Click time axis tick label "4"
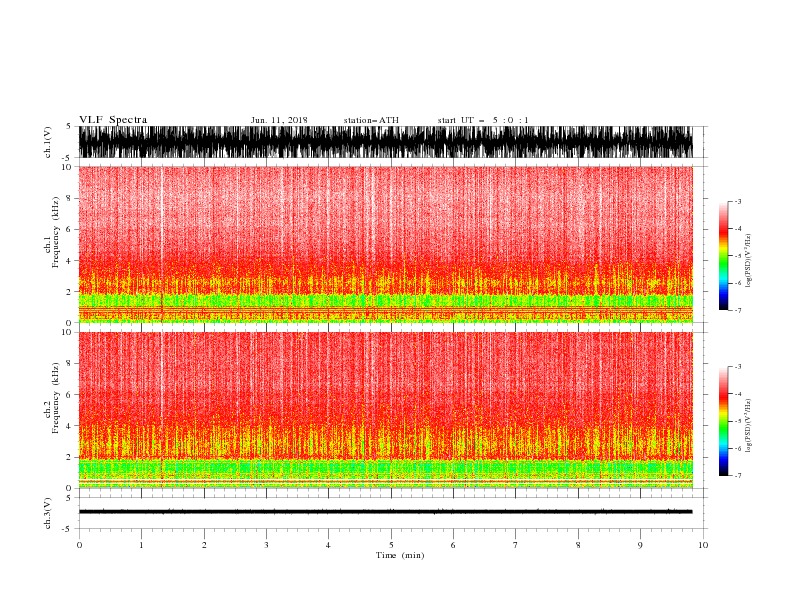The image size is (792, 612). tap(328, 545)
